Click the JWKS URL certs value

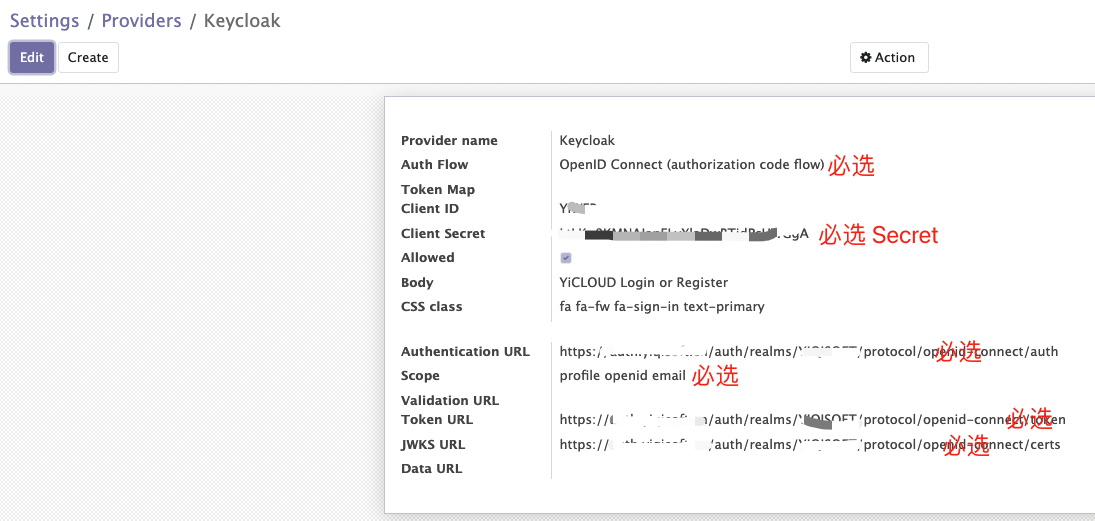(x=809, y=445)
